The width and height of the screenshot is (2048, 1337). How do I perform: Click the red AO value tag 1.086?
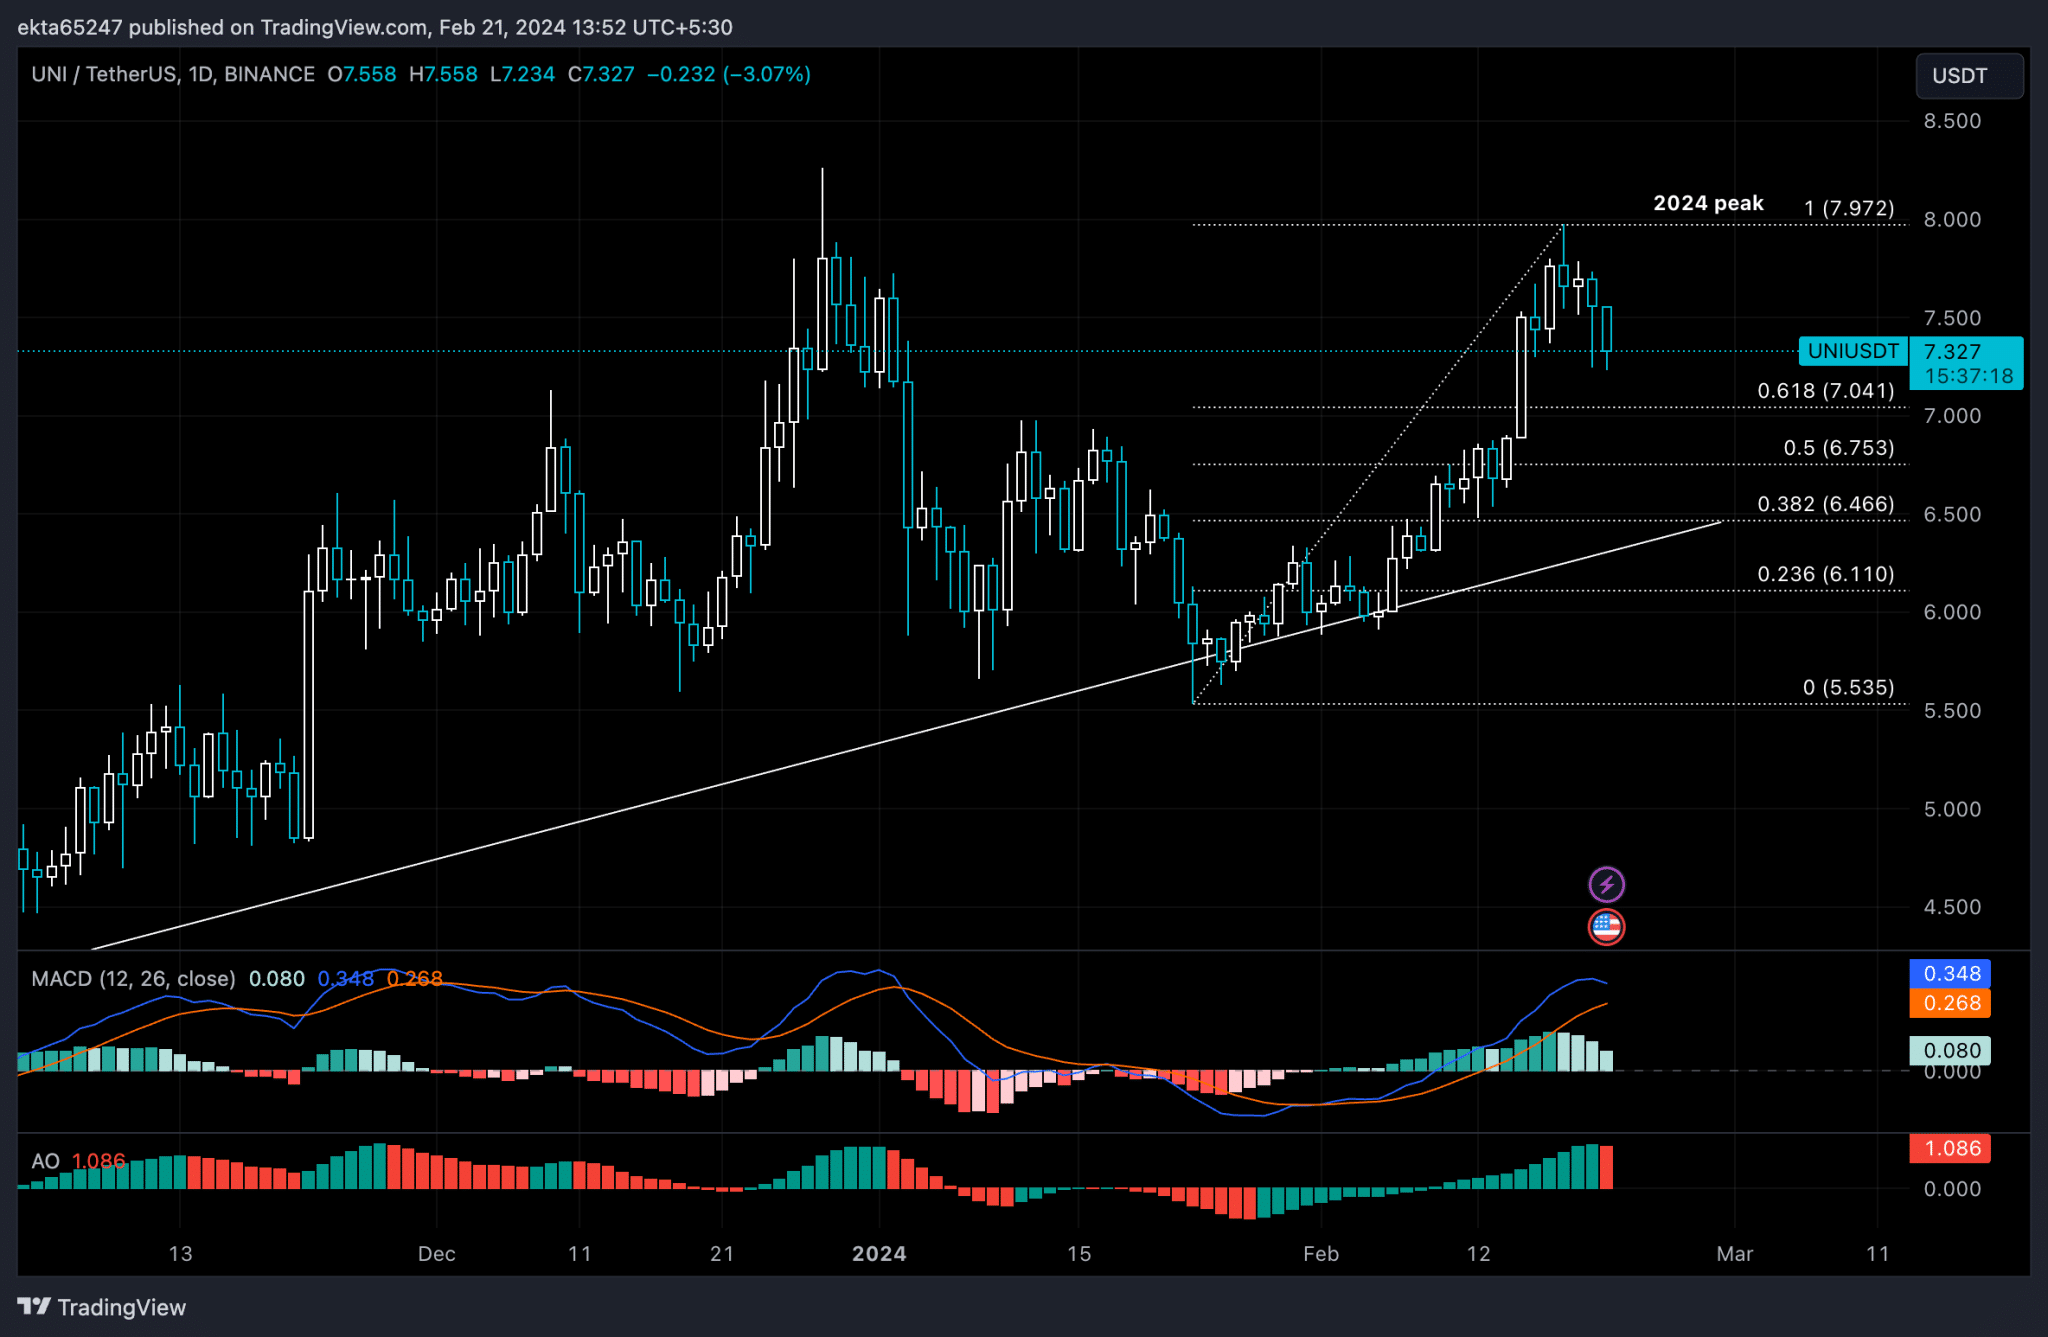pyautogui.click(x=1950, y=1148)
